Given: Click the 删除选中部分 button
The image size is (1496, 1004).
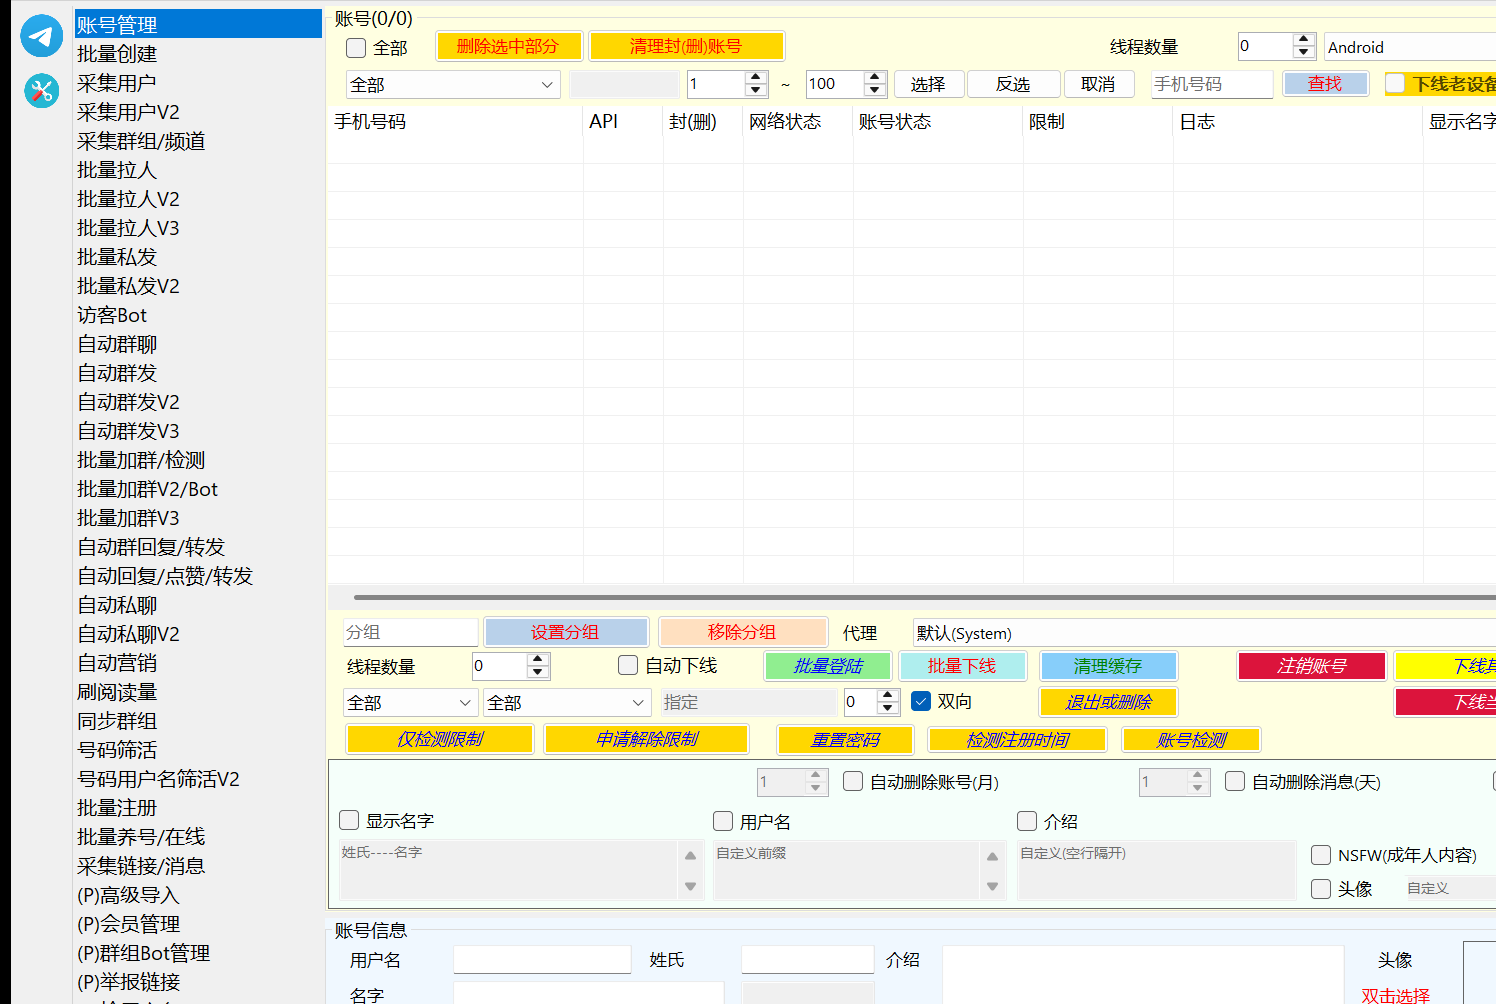Looking at the screenshot, I should click(508, 46).
